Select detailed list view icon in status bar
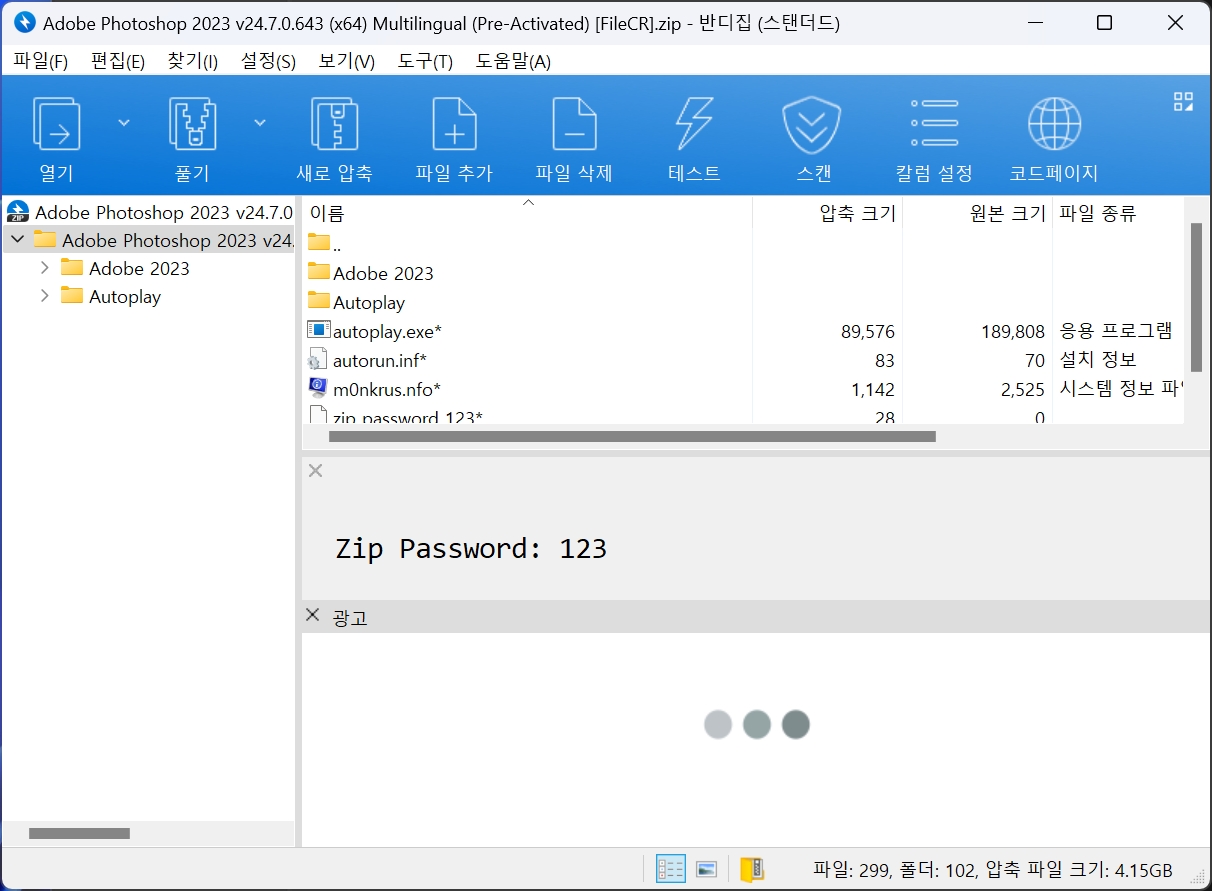The height and width of the screenshot is (891, 1212). (x=670, y=869)
